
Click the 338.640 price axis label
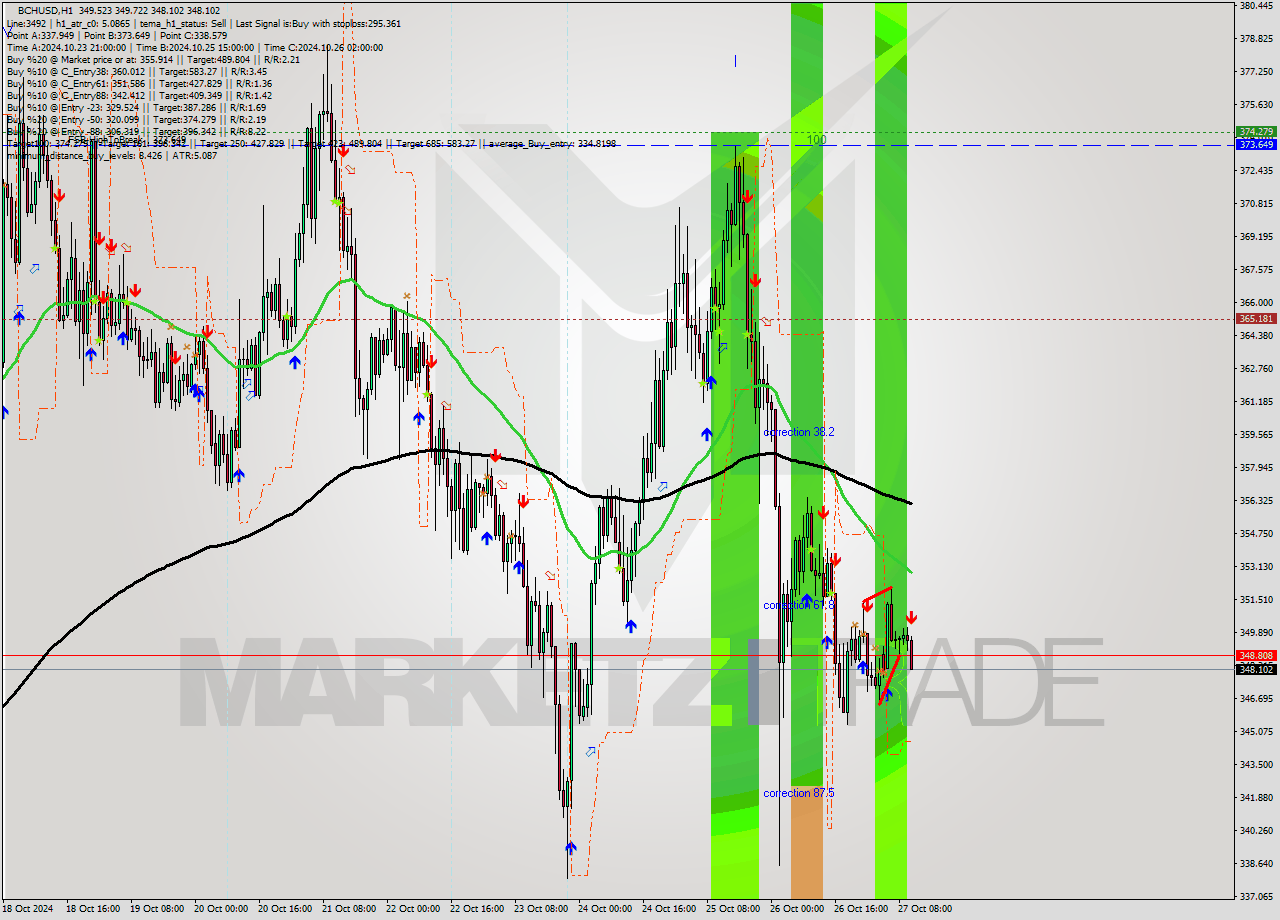click(x=1256, y=864)
